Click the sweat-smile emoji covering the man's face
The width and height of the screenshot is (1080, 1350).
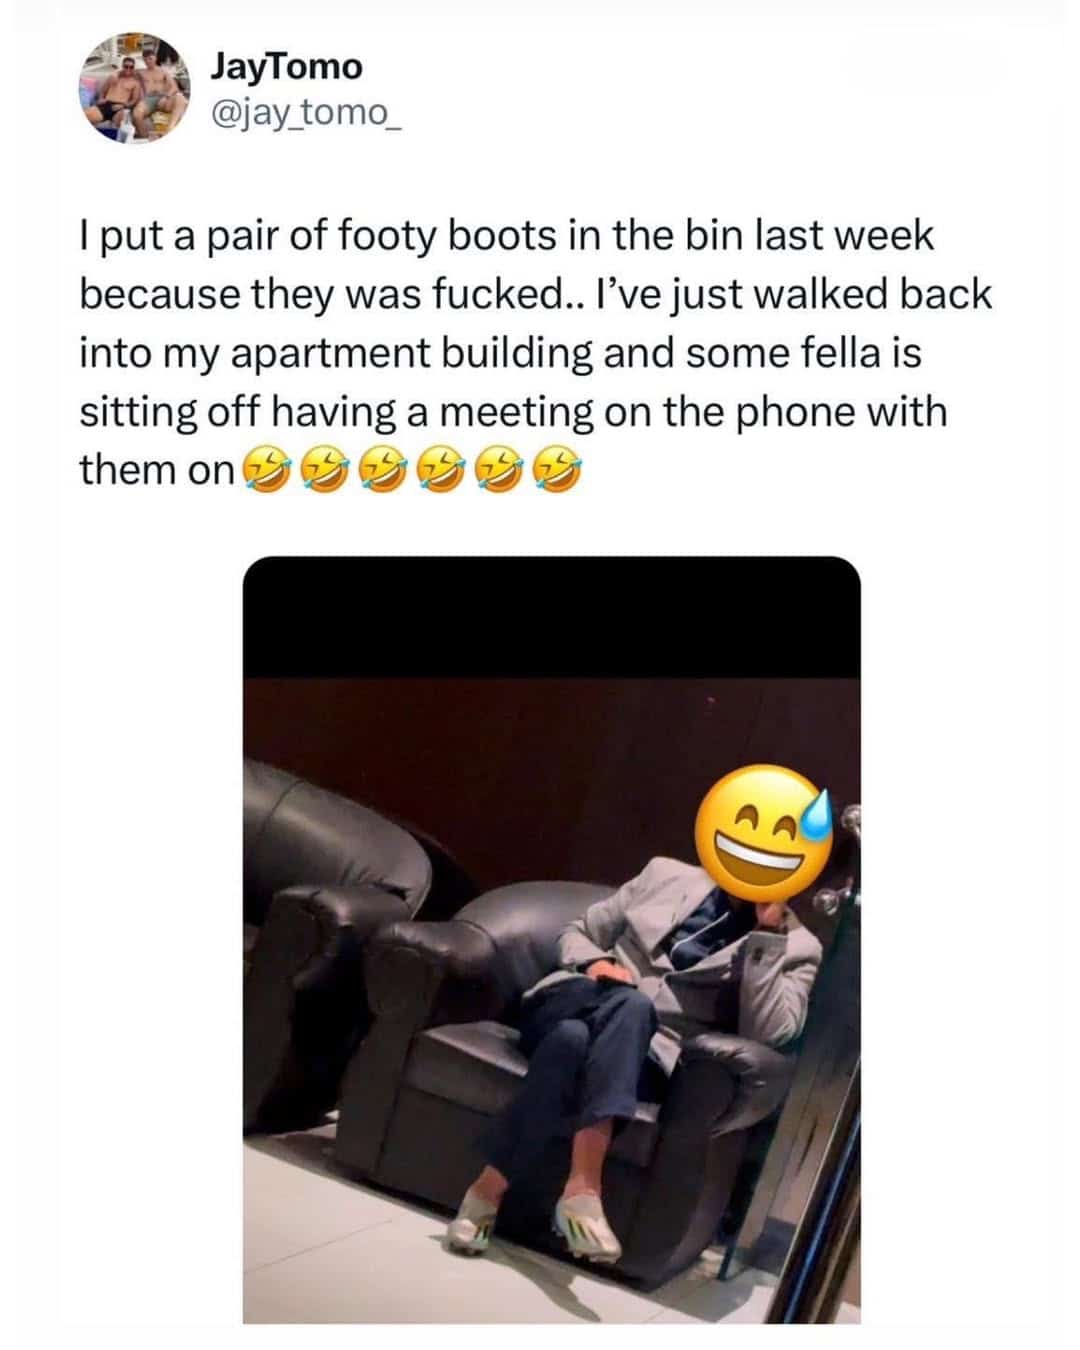pos(765,833)
